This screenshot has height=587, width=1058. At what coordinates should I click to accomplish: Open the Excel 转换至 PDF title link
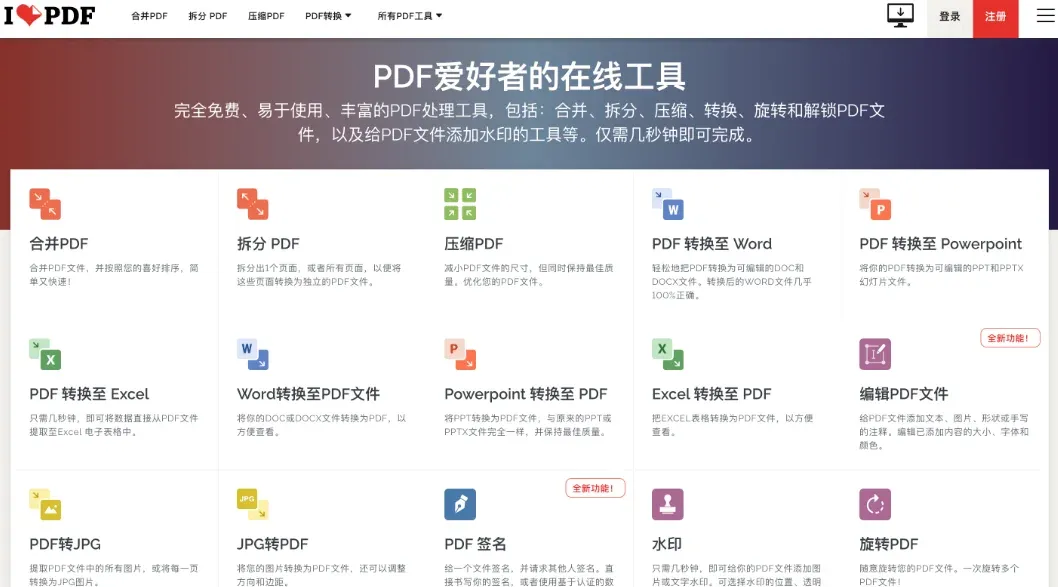711,394
